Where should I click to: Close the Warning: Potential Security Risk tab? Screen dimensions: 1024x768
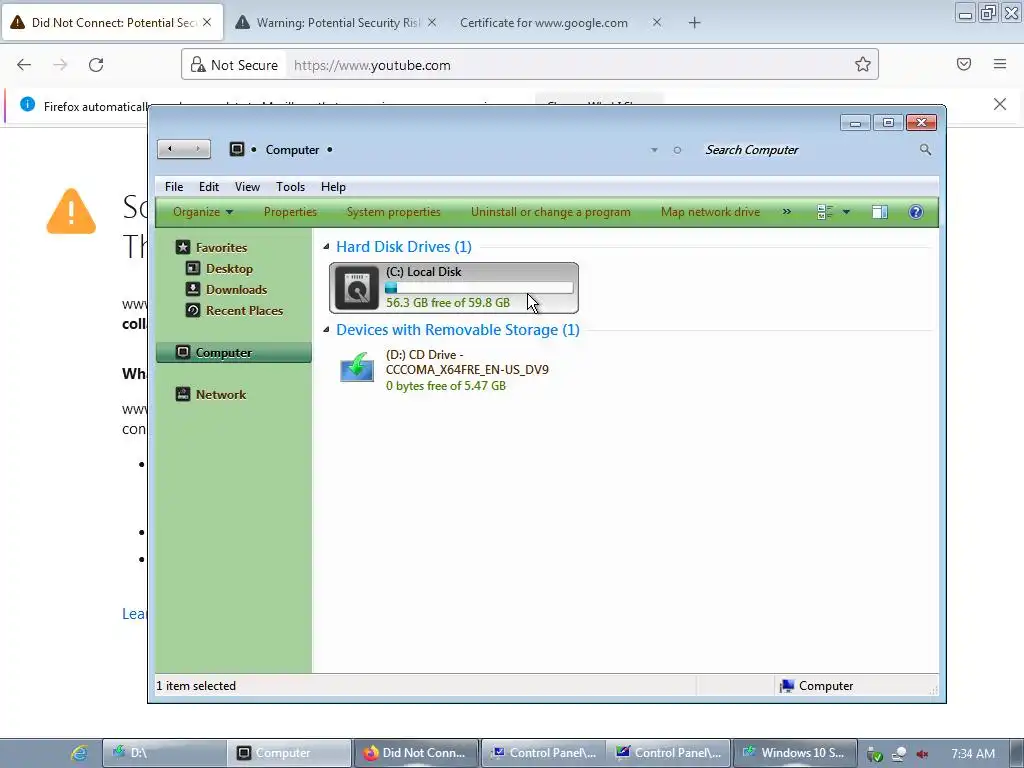432,22
